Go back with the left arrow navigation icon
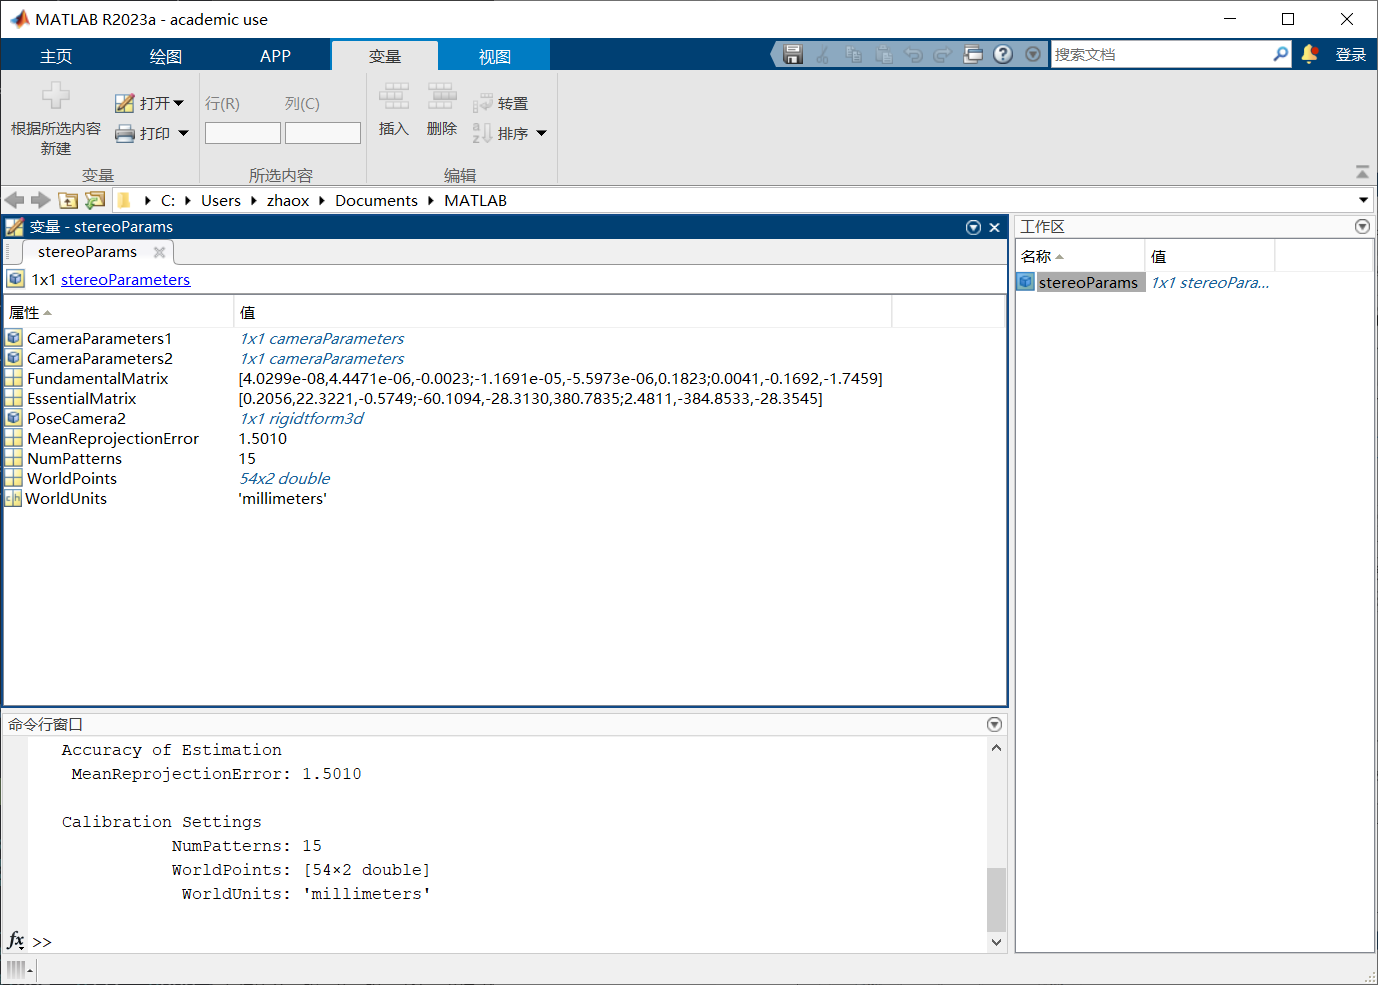This screenshot has height=985, width=1378. tap(15, 200)
